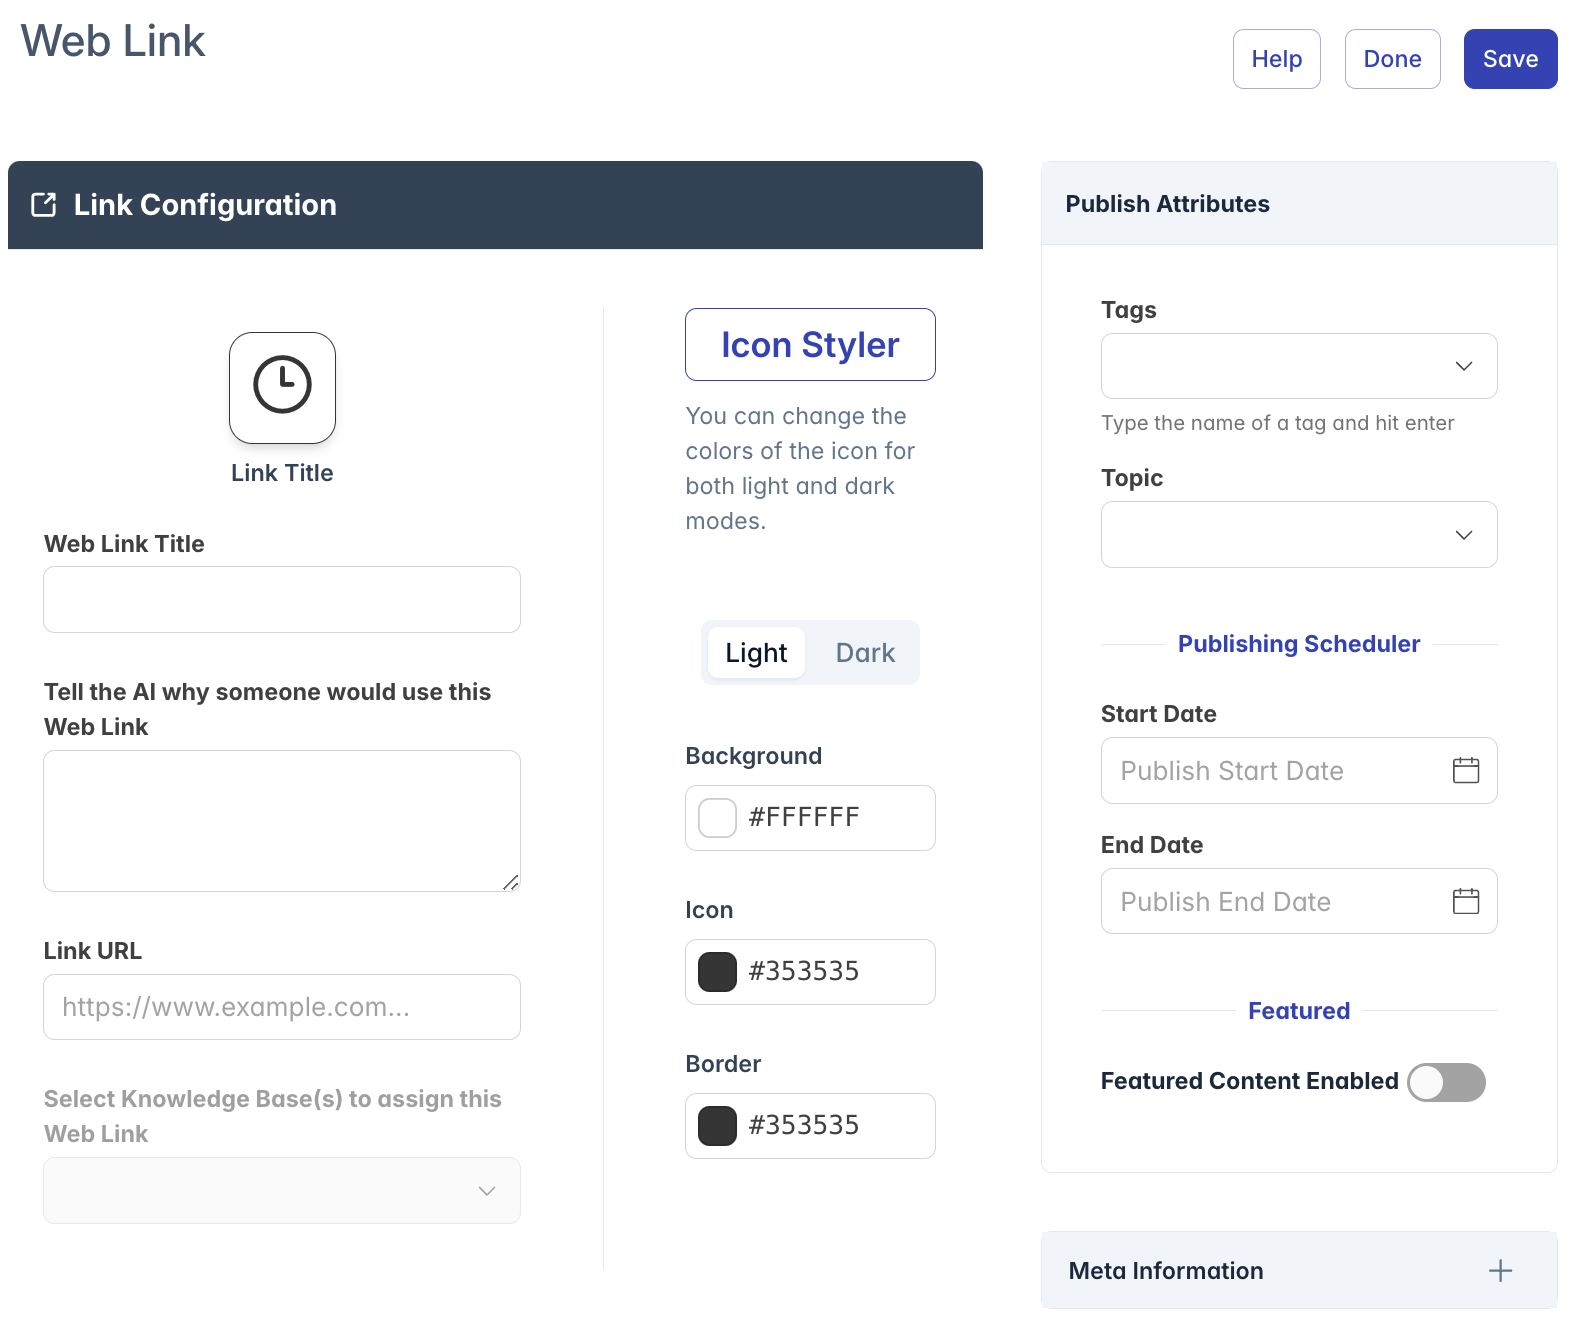Click the 'Type the name of a tag' hint
This screenshot has height=1334, width=1580.
[x=1277, y=423]
